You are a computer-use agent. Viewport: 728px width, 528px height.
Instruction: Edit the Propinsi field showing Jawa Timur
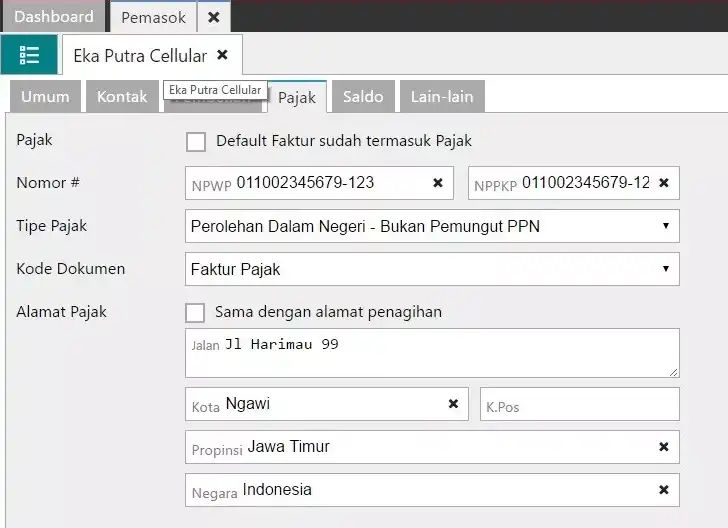point(432,447)
